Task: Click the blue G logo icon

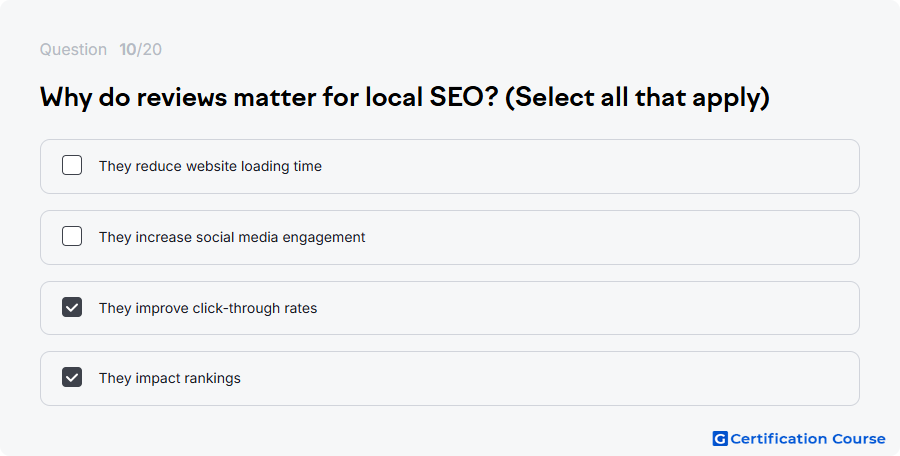Action: coord(720,439)
